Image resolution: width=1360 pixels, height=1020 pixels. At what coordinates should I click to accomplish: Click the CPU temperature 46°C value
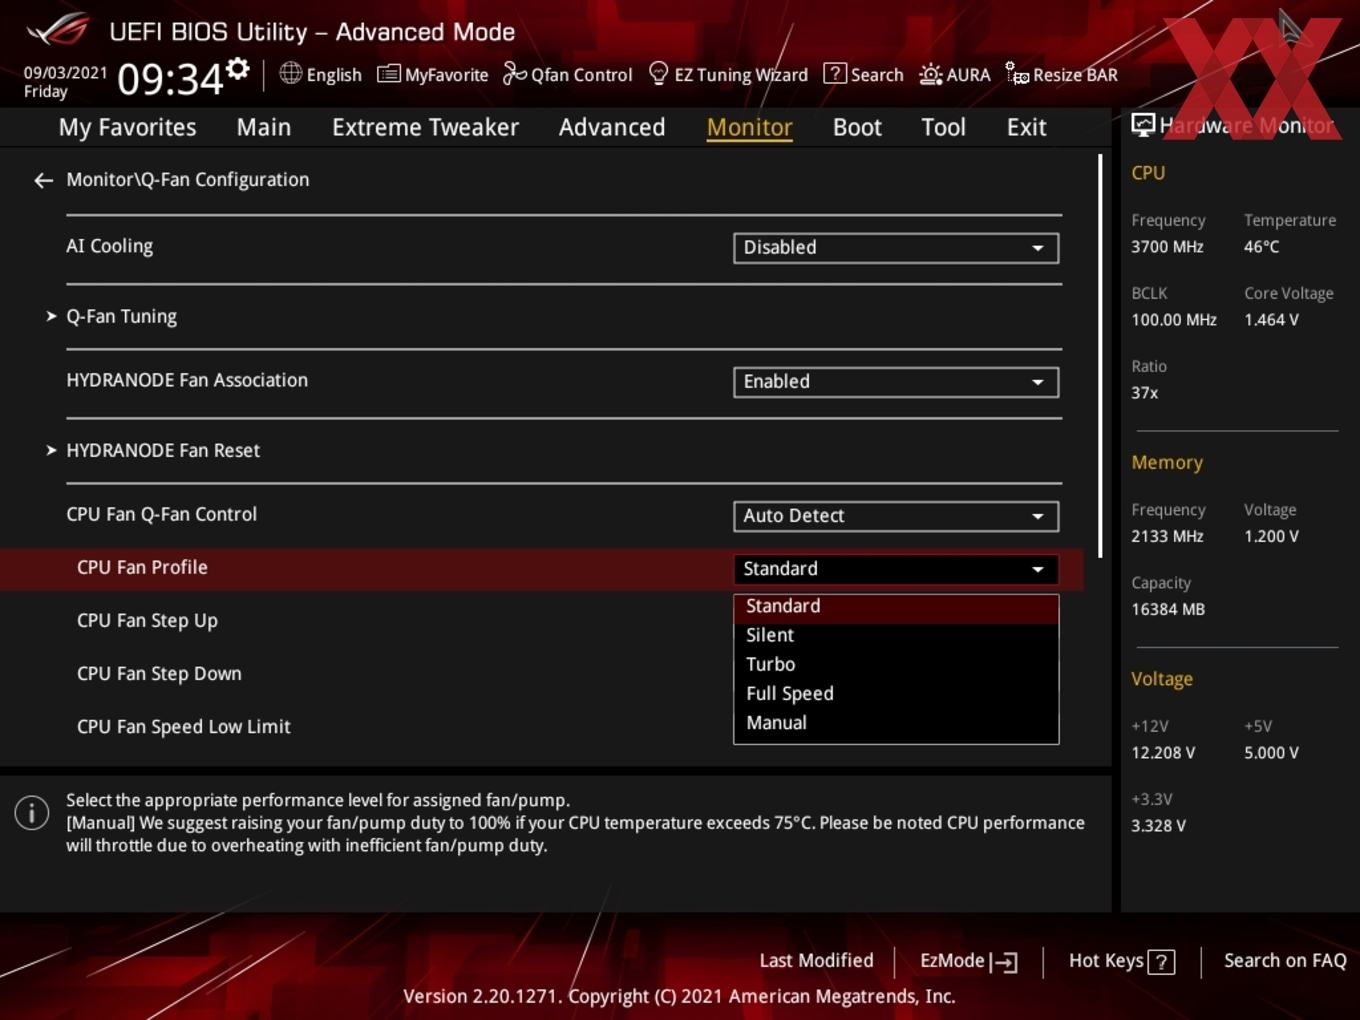tap(1261, 247)
